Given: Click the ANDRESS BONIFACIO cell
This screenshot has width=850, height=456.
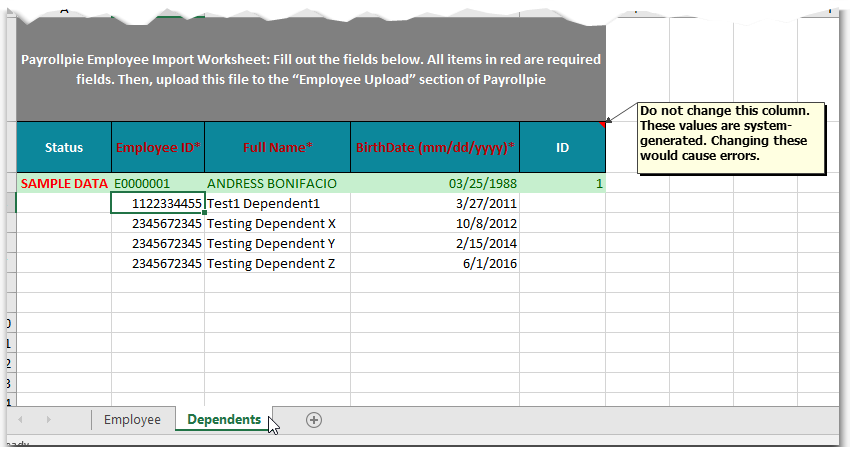Looking at the screenshot, I should 278,183.
